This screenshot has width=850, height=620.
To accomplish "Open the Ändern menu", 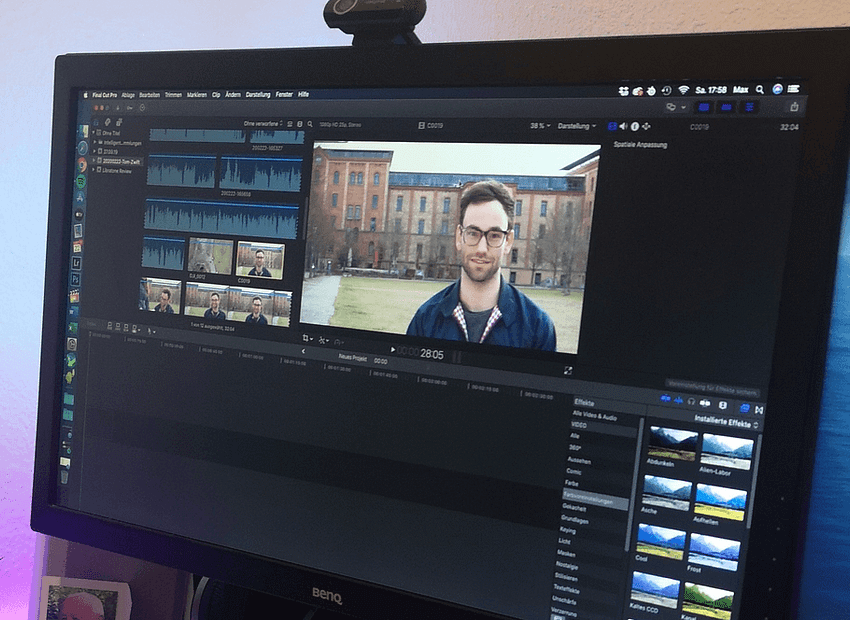I will tap(233, 94).
